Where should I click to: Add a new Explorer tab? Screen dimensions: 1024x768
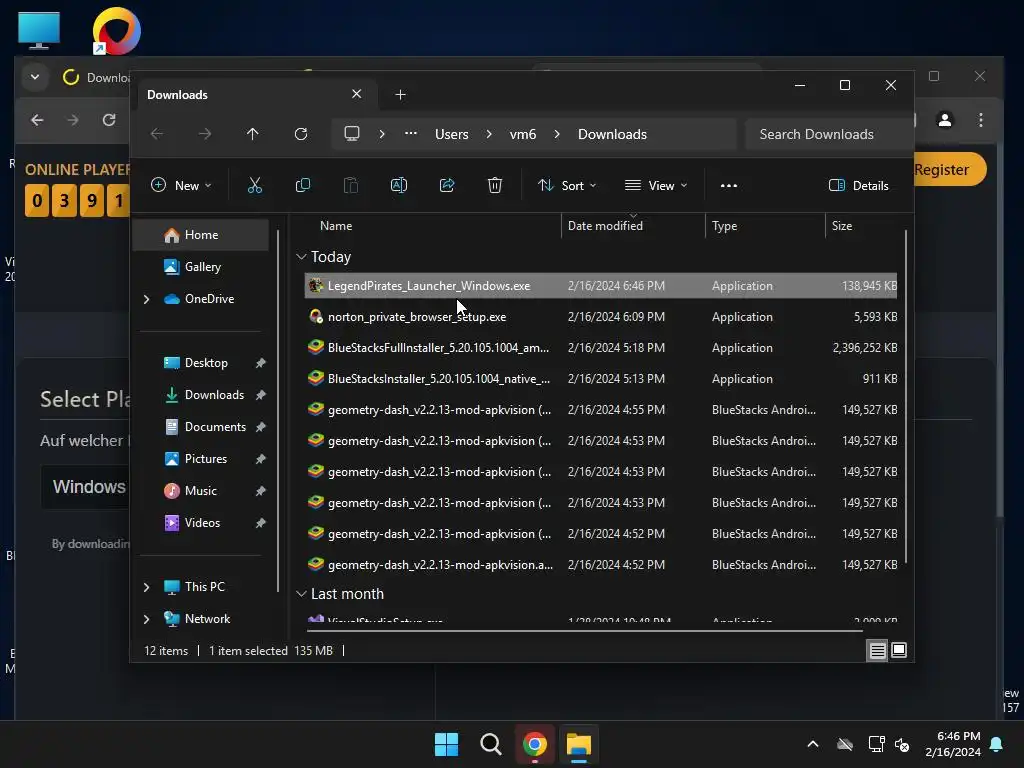tap(400, 95)
